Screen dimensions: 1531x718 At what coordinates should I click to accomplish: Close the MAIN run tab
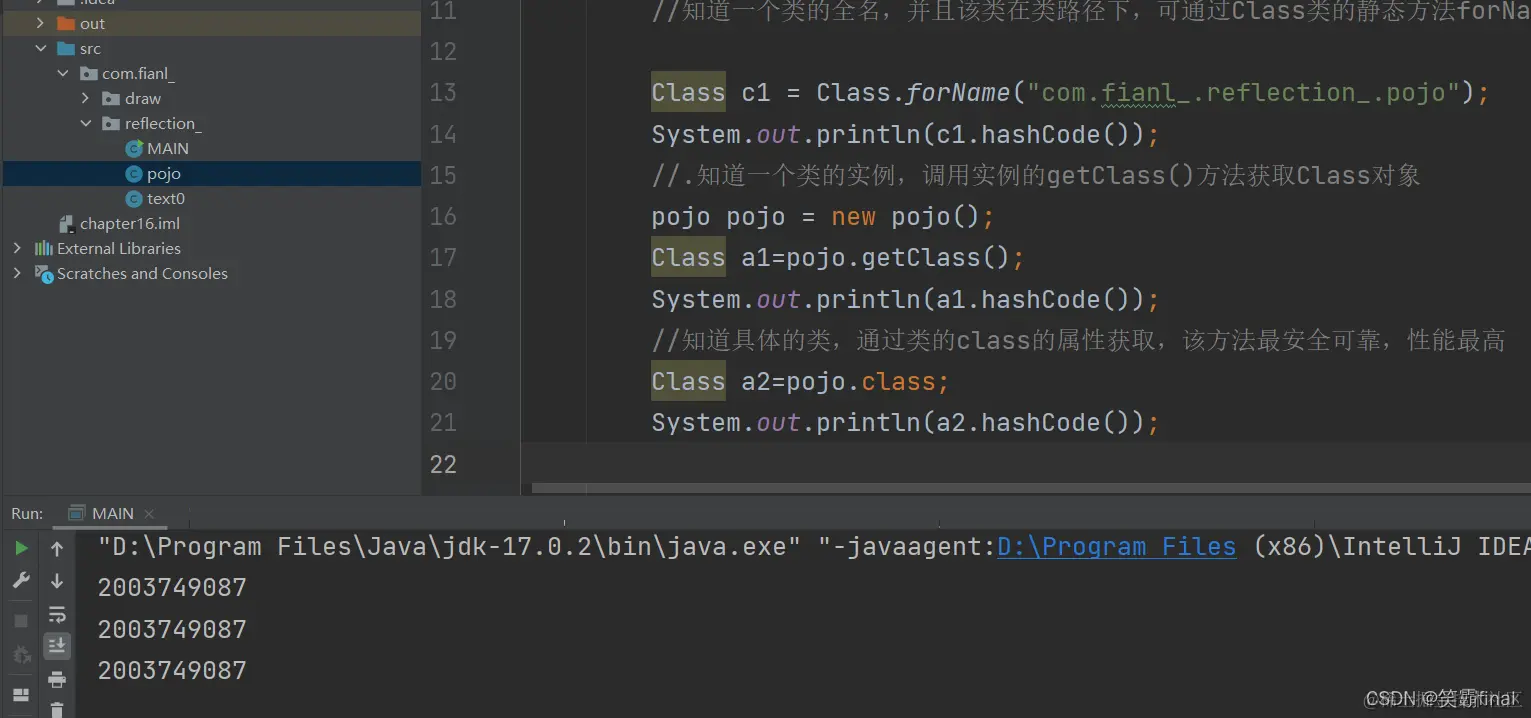coord(149,514)
